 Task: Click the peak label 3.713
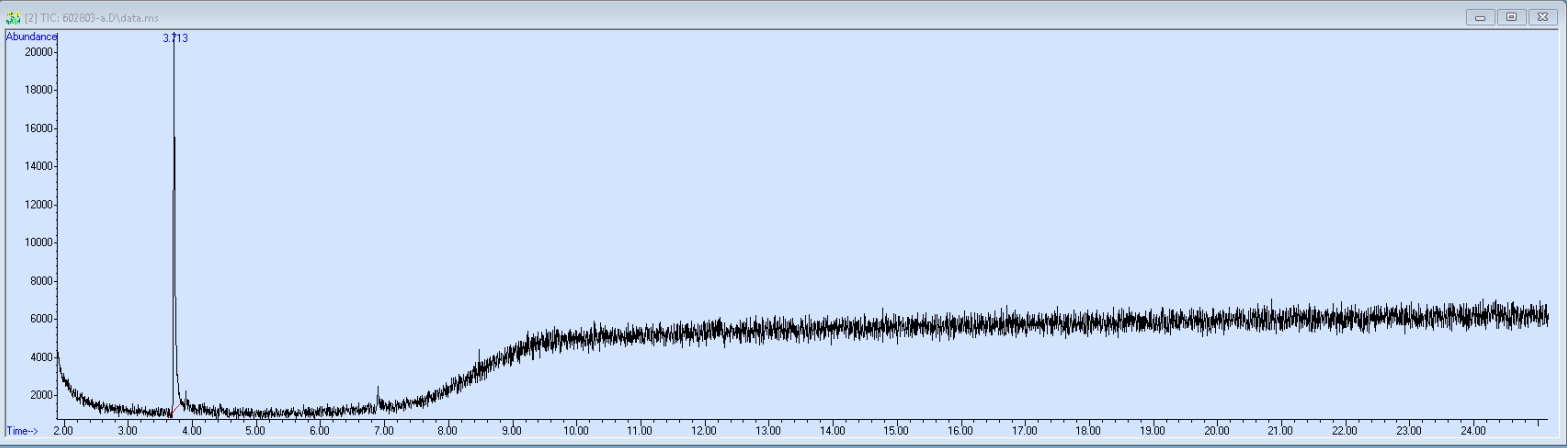[x=175, y=38]
